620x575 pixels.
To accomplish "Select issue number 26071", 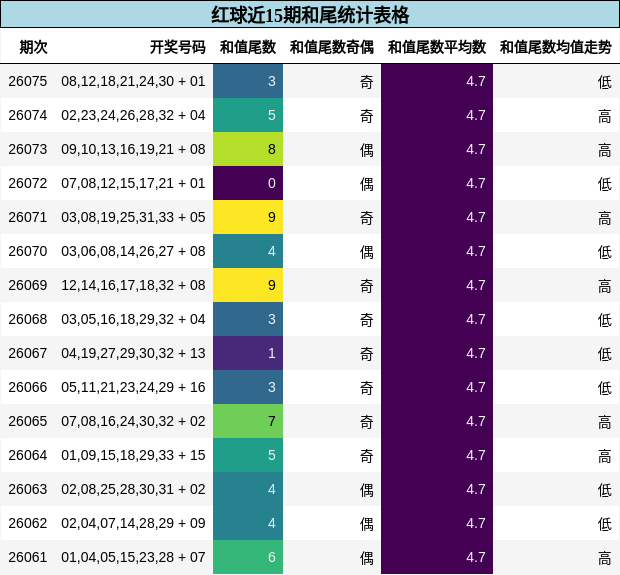I will [28, 217].
